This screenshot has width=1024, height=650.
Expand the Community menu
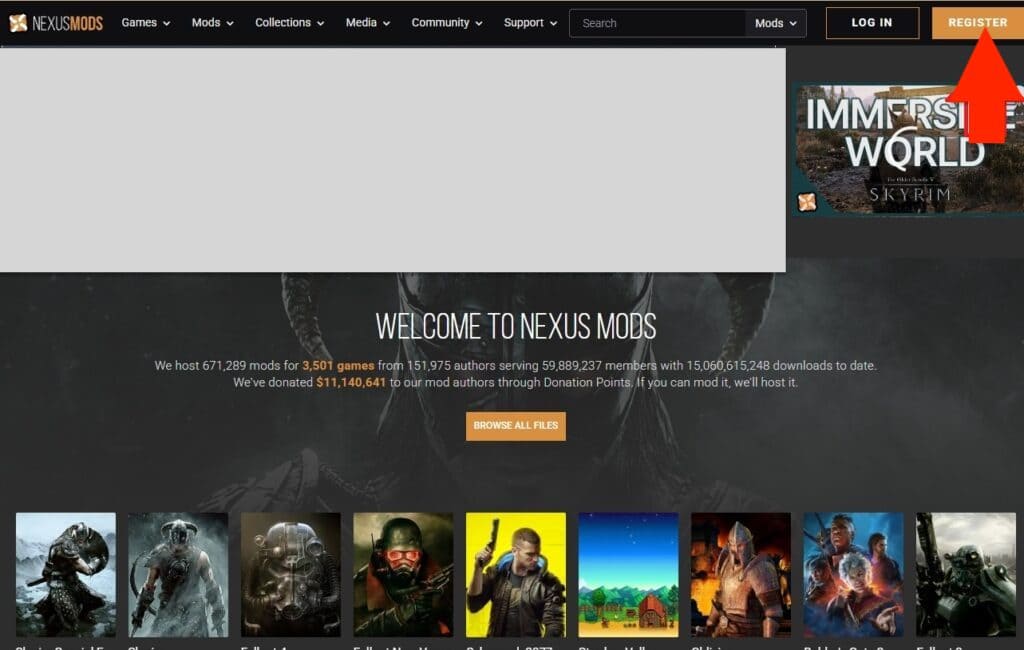(446, 23)
